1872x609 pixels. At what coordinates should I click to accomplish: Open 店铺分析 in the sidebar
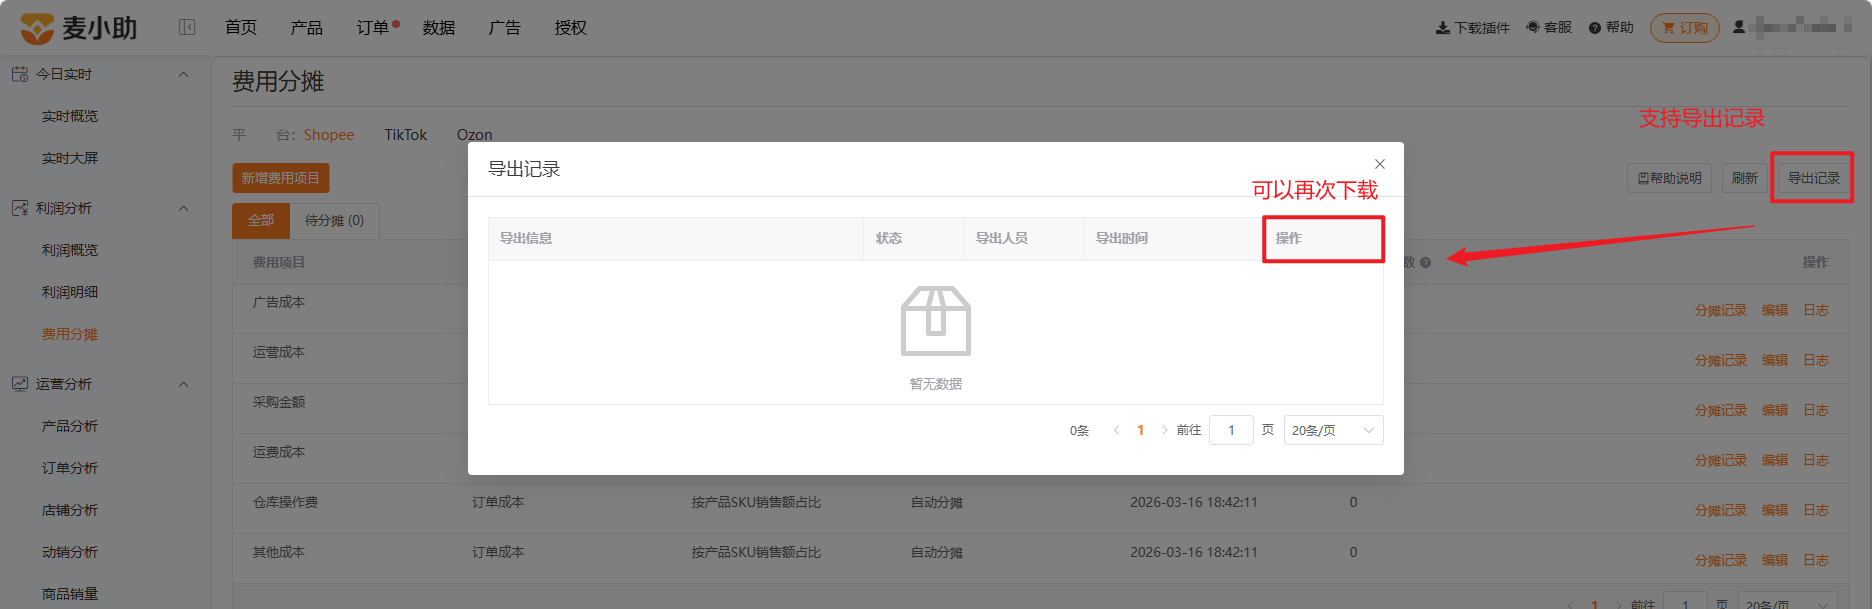tap(70, 510)
